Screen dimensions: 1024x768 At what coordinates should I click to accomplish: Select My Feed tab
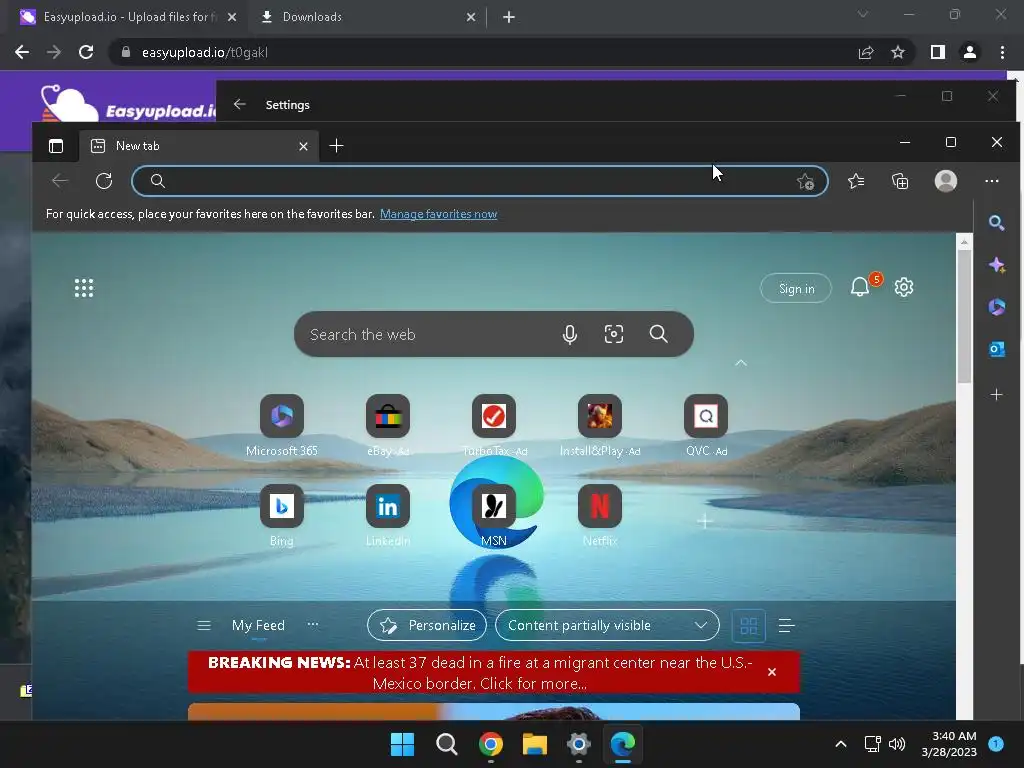tap(258, 626)
